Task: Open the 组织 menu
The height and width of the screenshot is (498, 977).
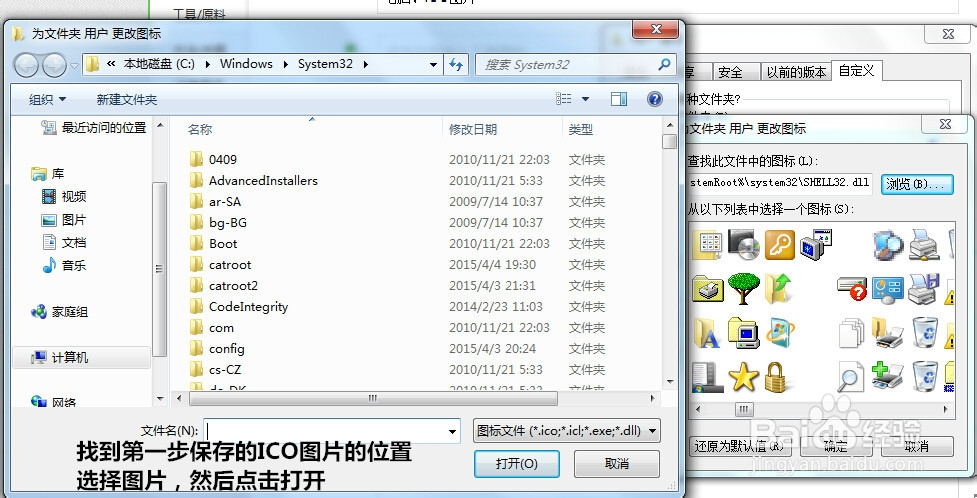Action: click(x=47, y=99)
